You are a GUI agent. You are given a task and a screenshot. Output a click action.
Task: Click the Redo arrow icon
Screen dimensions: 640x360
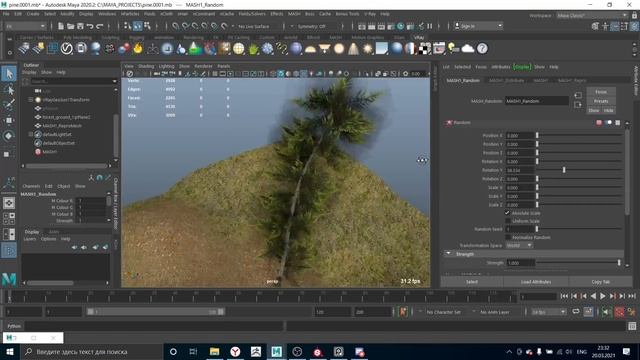[x=100, y=26]
